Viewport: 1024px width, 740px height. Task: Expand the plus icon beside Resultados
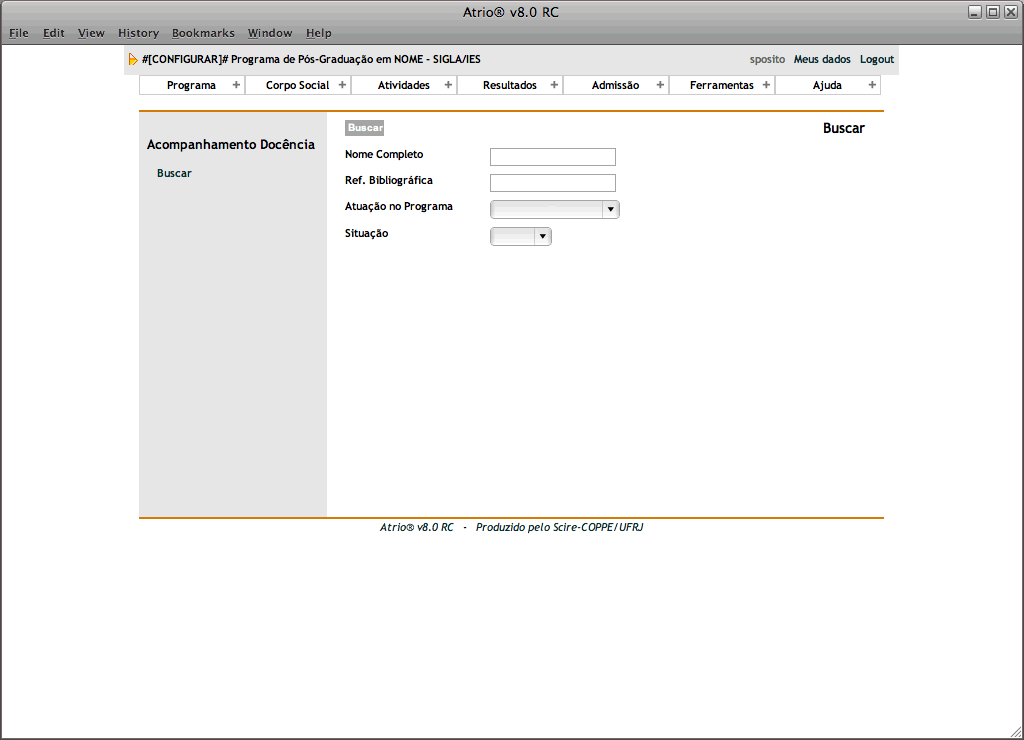(x=554, y=85)
